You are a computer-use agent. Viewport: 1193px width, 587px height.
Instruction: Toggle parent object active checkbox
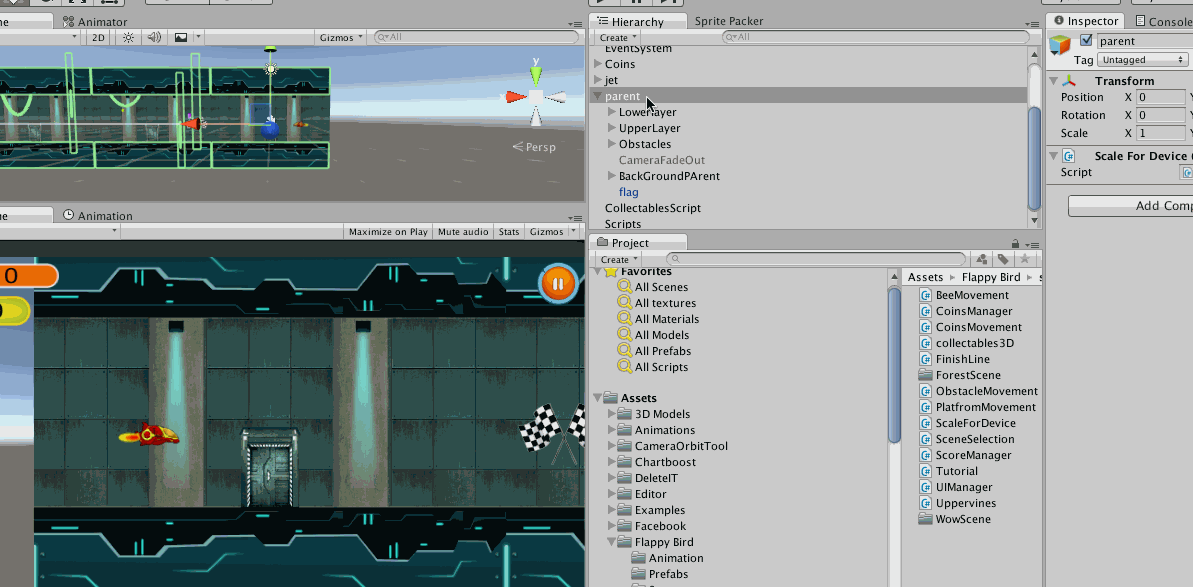click(x=1086, y=41)
